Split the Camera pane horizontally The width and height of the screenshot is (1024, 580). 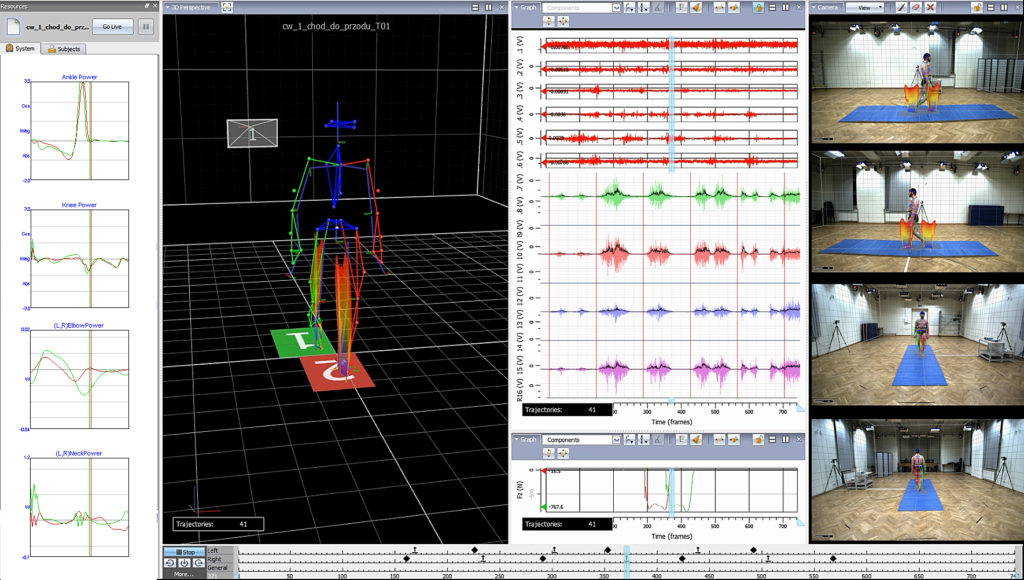tap(990, 7)
